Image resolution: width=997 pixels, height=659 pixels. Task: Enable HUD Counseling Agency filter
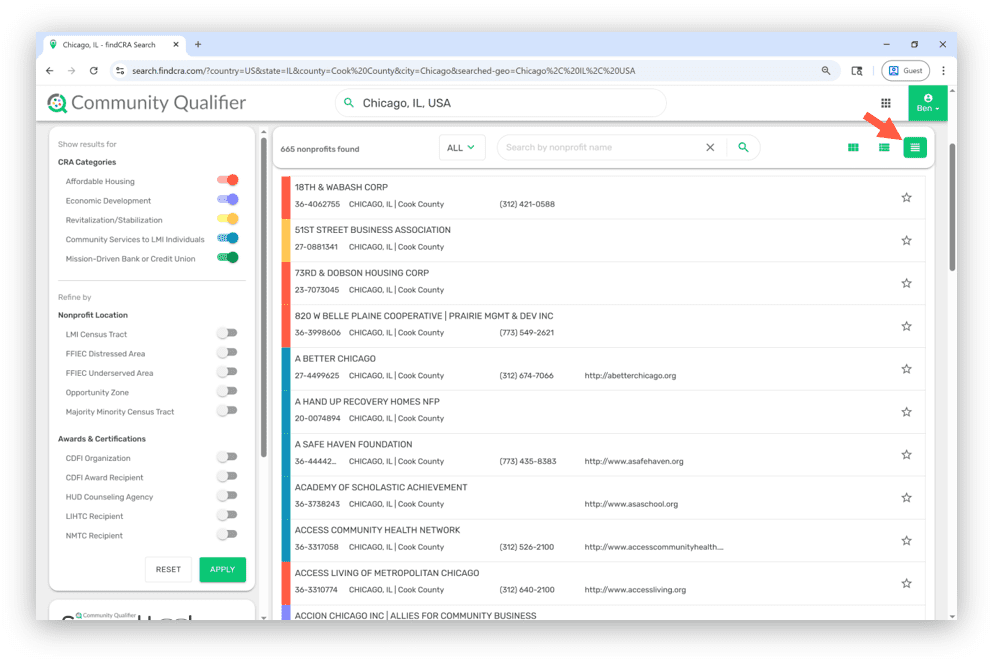[x=227, y=496]
